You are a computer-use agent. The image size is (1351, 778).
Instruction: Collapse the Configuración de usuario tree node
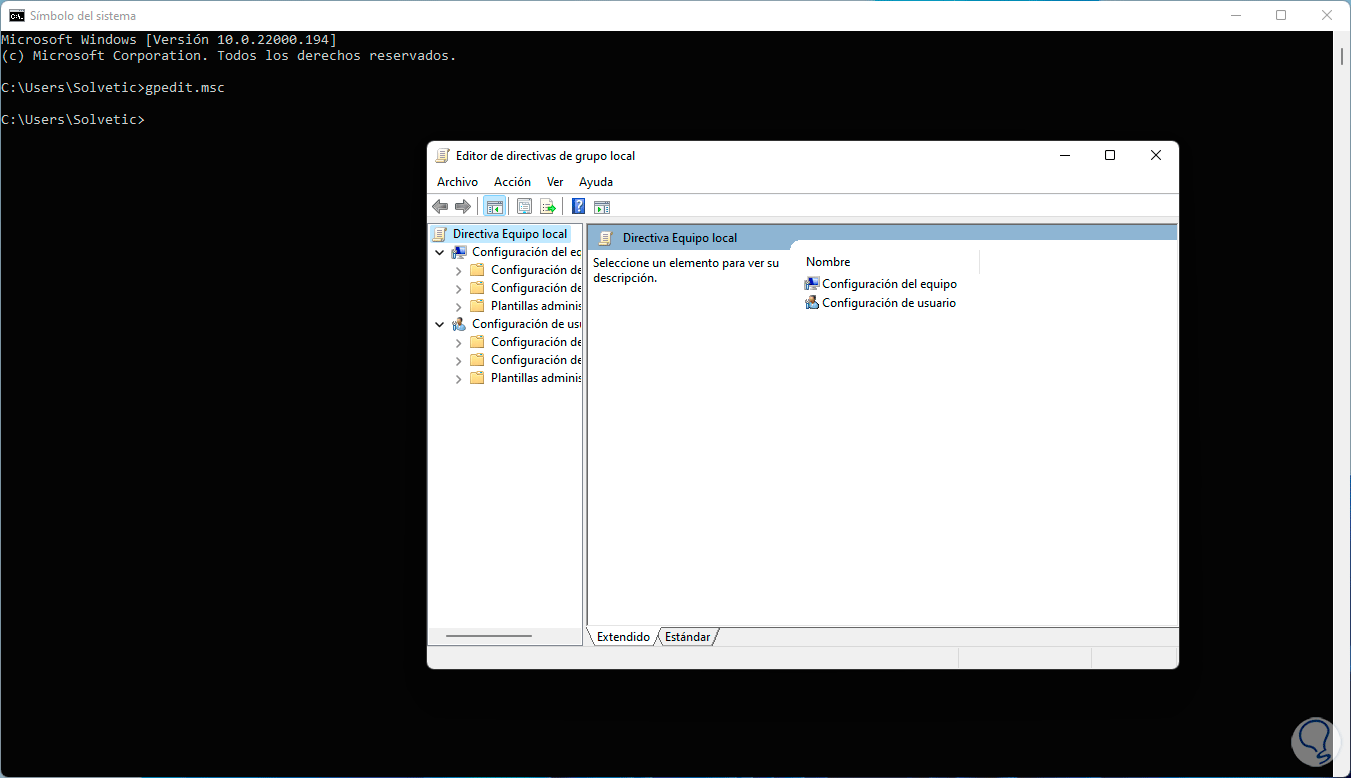[x=440, y=324]
